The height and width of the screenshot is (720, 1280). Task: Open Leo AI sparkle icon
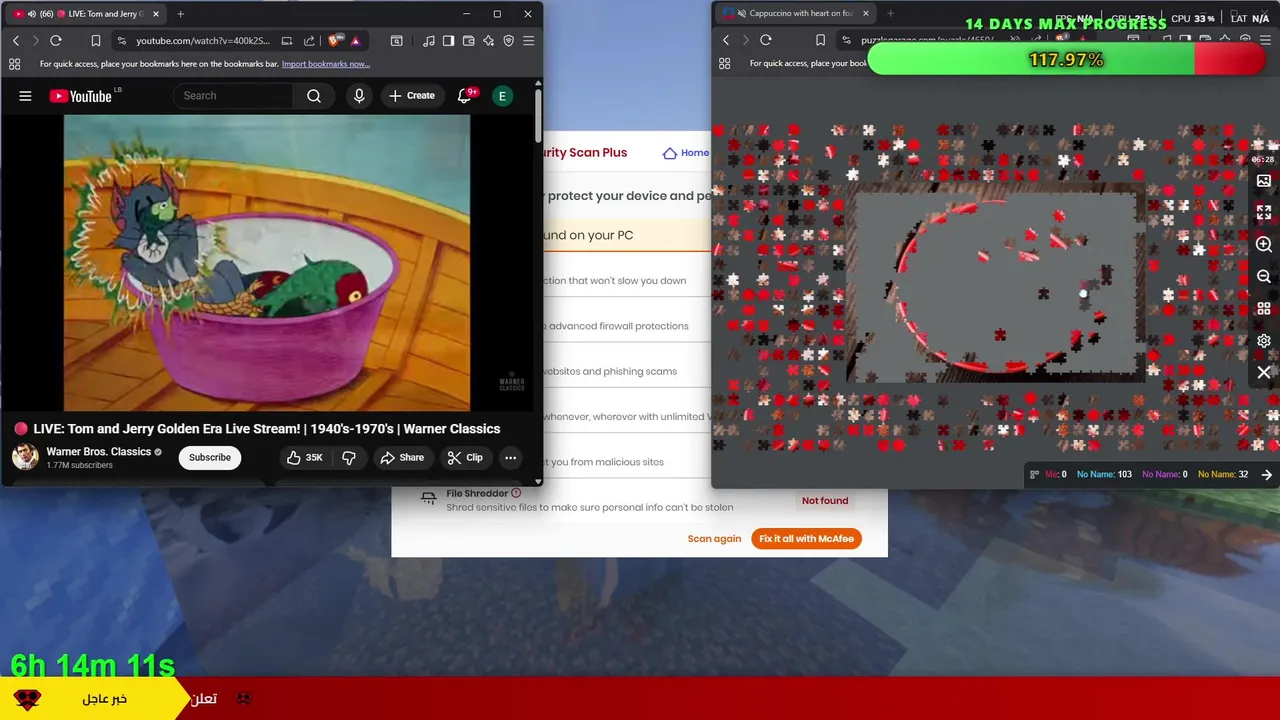click(488, 41)
